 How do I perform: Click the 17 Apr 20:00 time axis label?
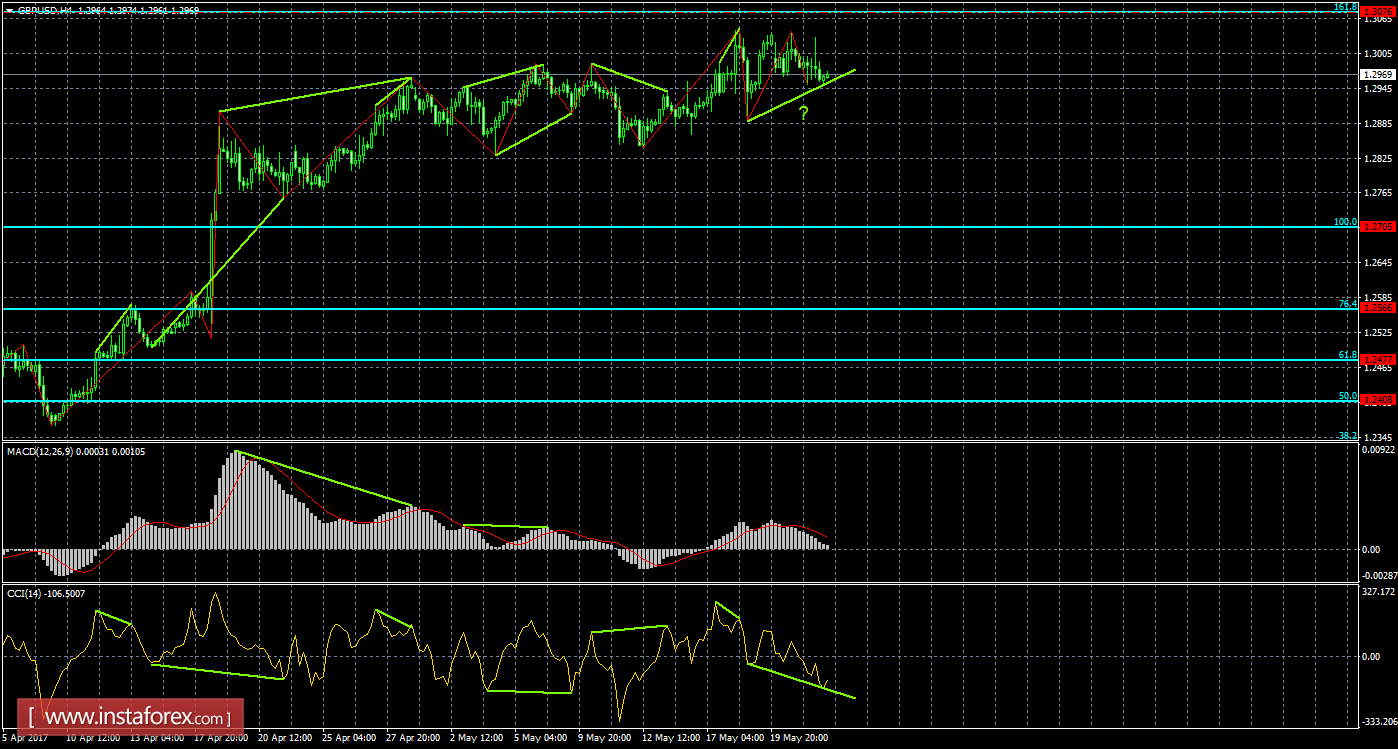pyautogui.click(x=222, y=739)
